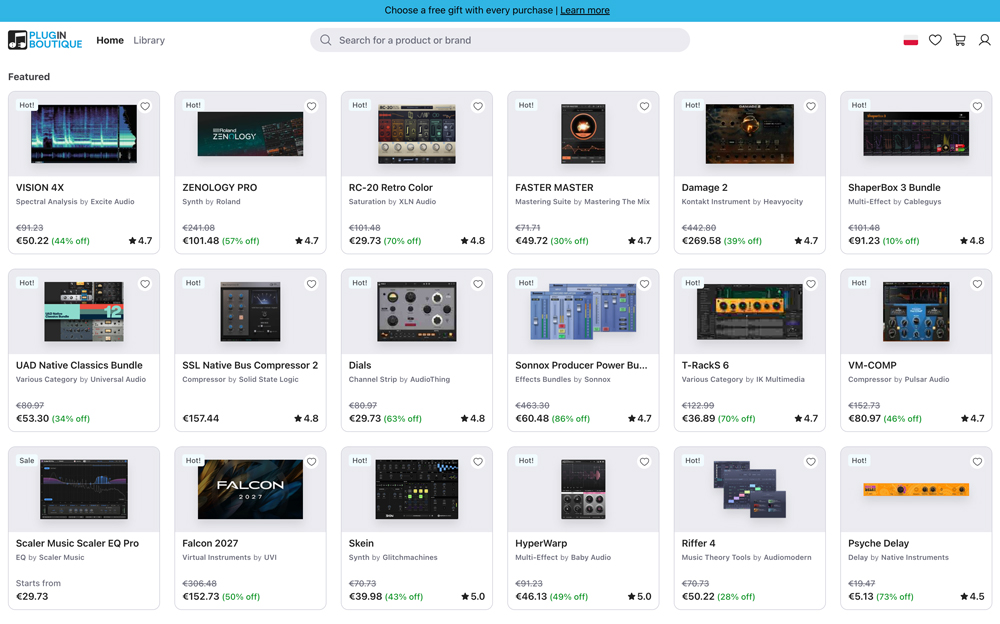Image resolution: width=1000 pixels, height=624 pixels.
Task: Open VISION 4X spectral screenshot thumbnail
Action: click(84, 134)
